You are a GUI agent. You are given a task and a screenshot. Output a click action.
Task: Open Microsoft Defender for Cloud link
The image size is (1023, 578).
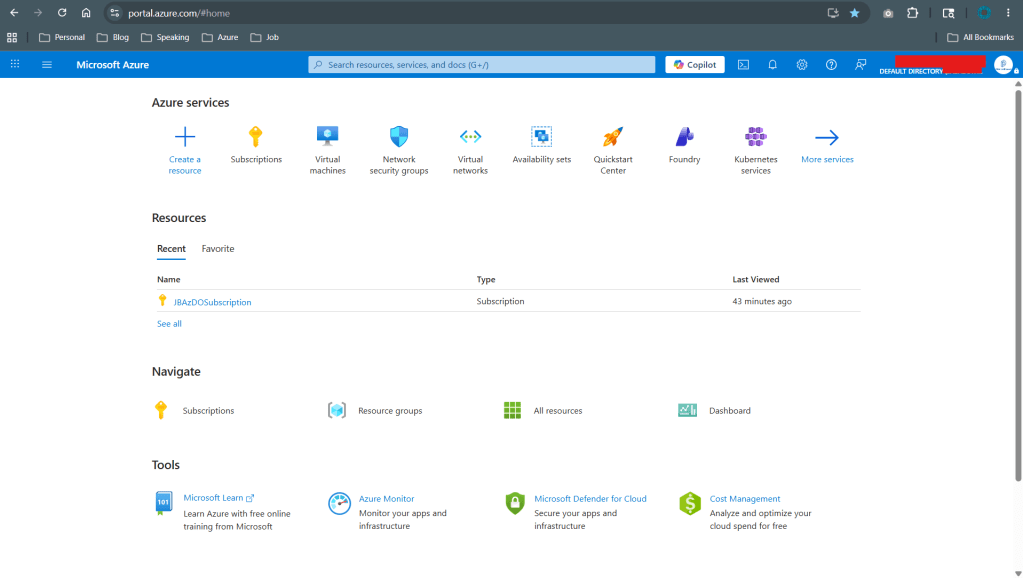[590, 498]
